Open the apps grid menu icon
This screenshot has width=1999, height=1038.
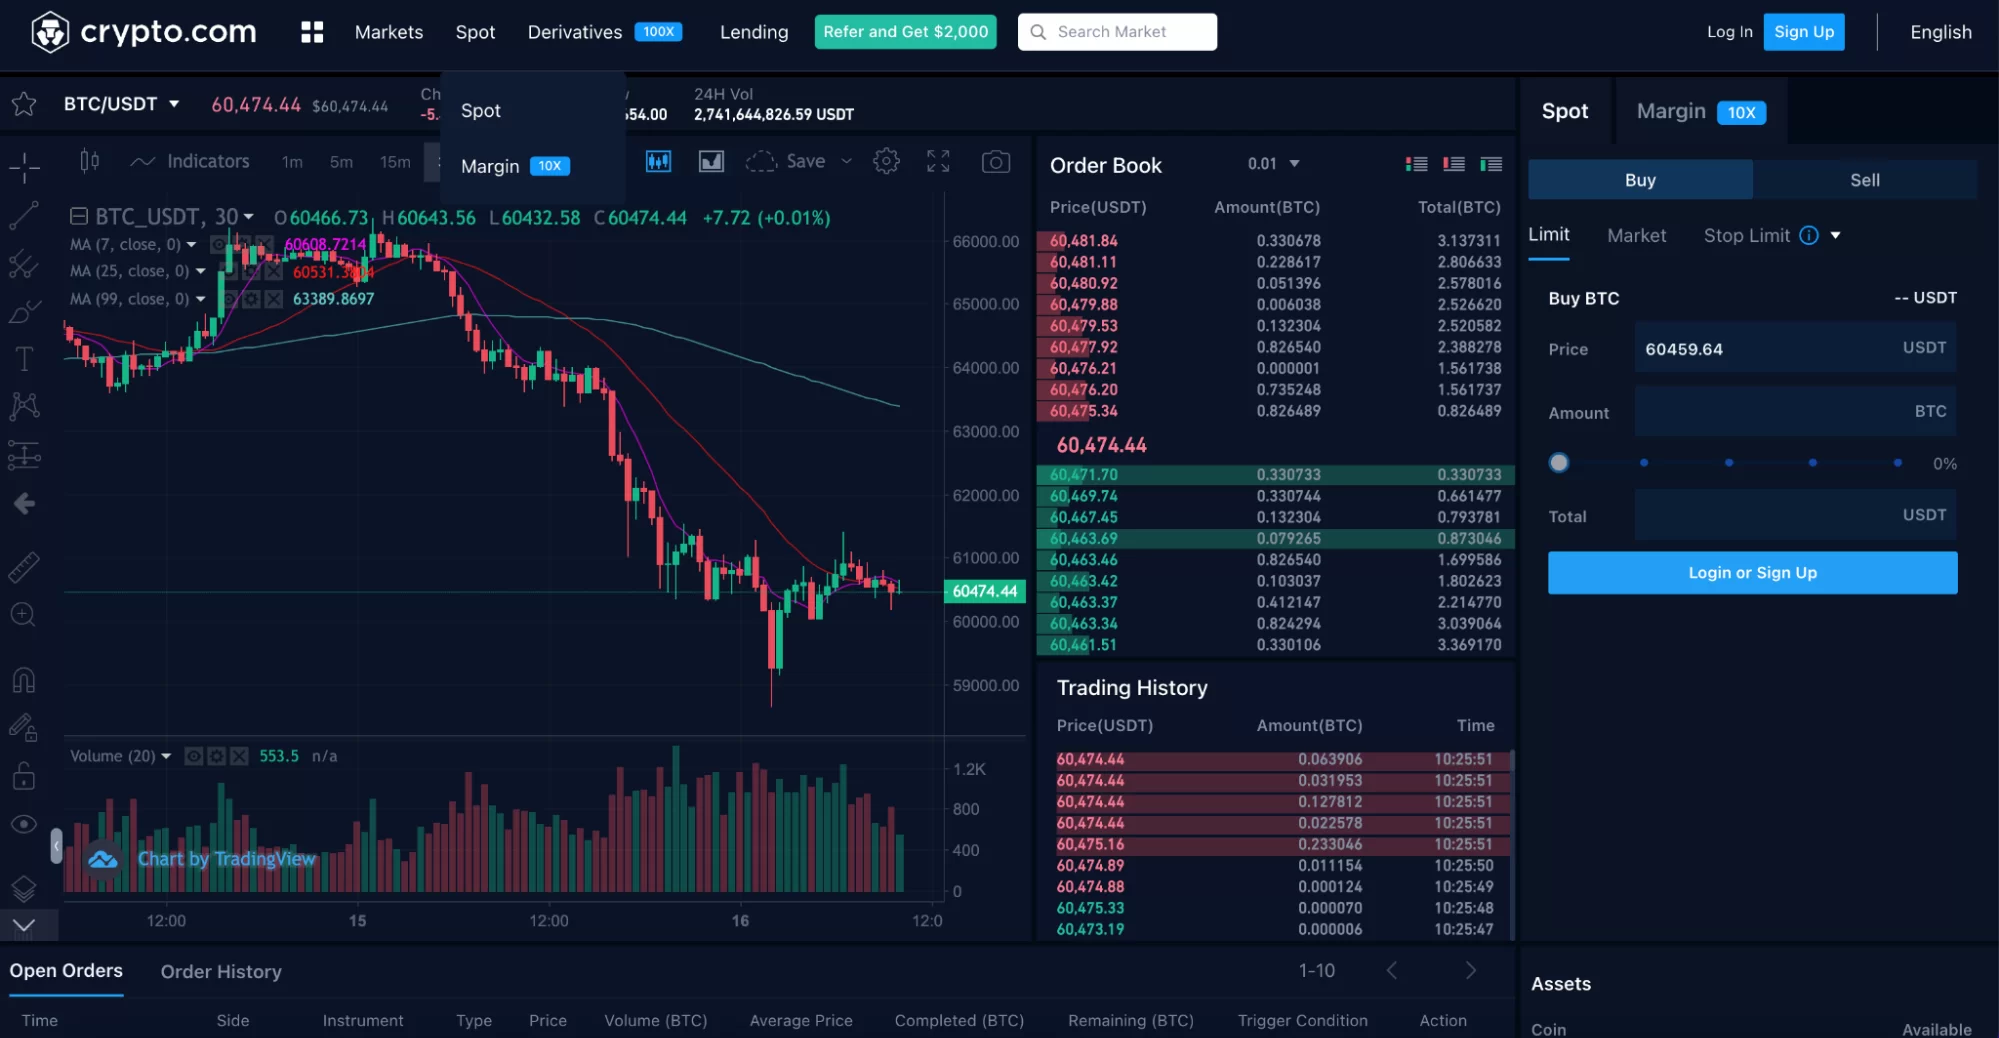312,32
